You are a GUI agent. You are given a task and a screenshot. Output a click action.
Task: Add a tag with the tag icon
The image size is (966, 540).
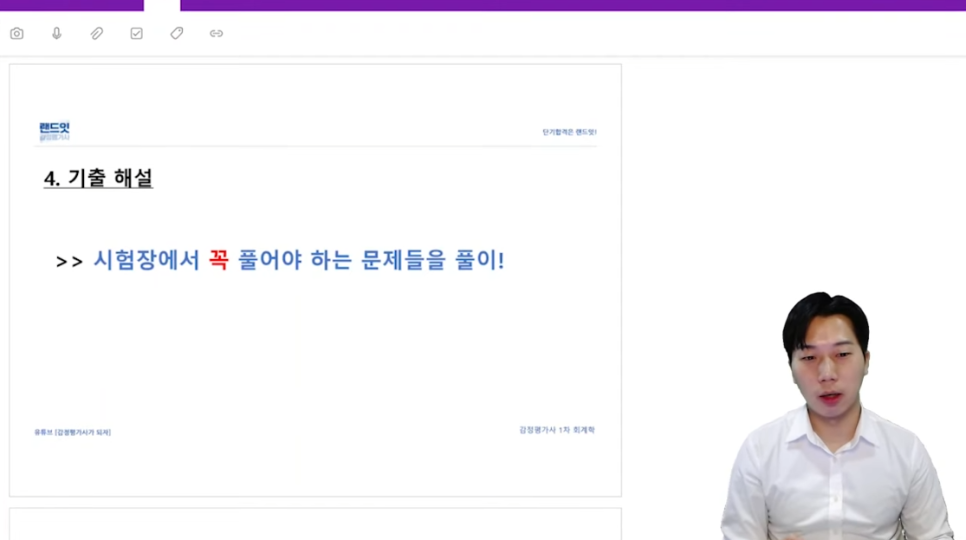point(177,33)
